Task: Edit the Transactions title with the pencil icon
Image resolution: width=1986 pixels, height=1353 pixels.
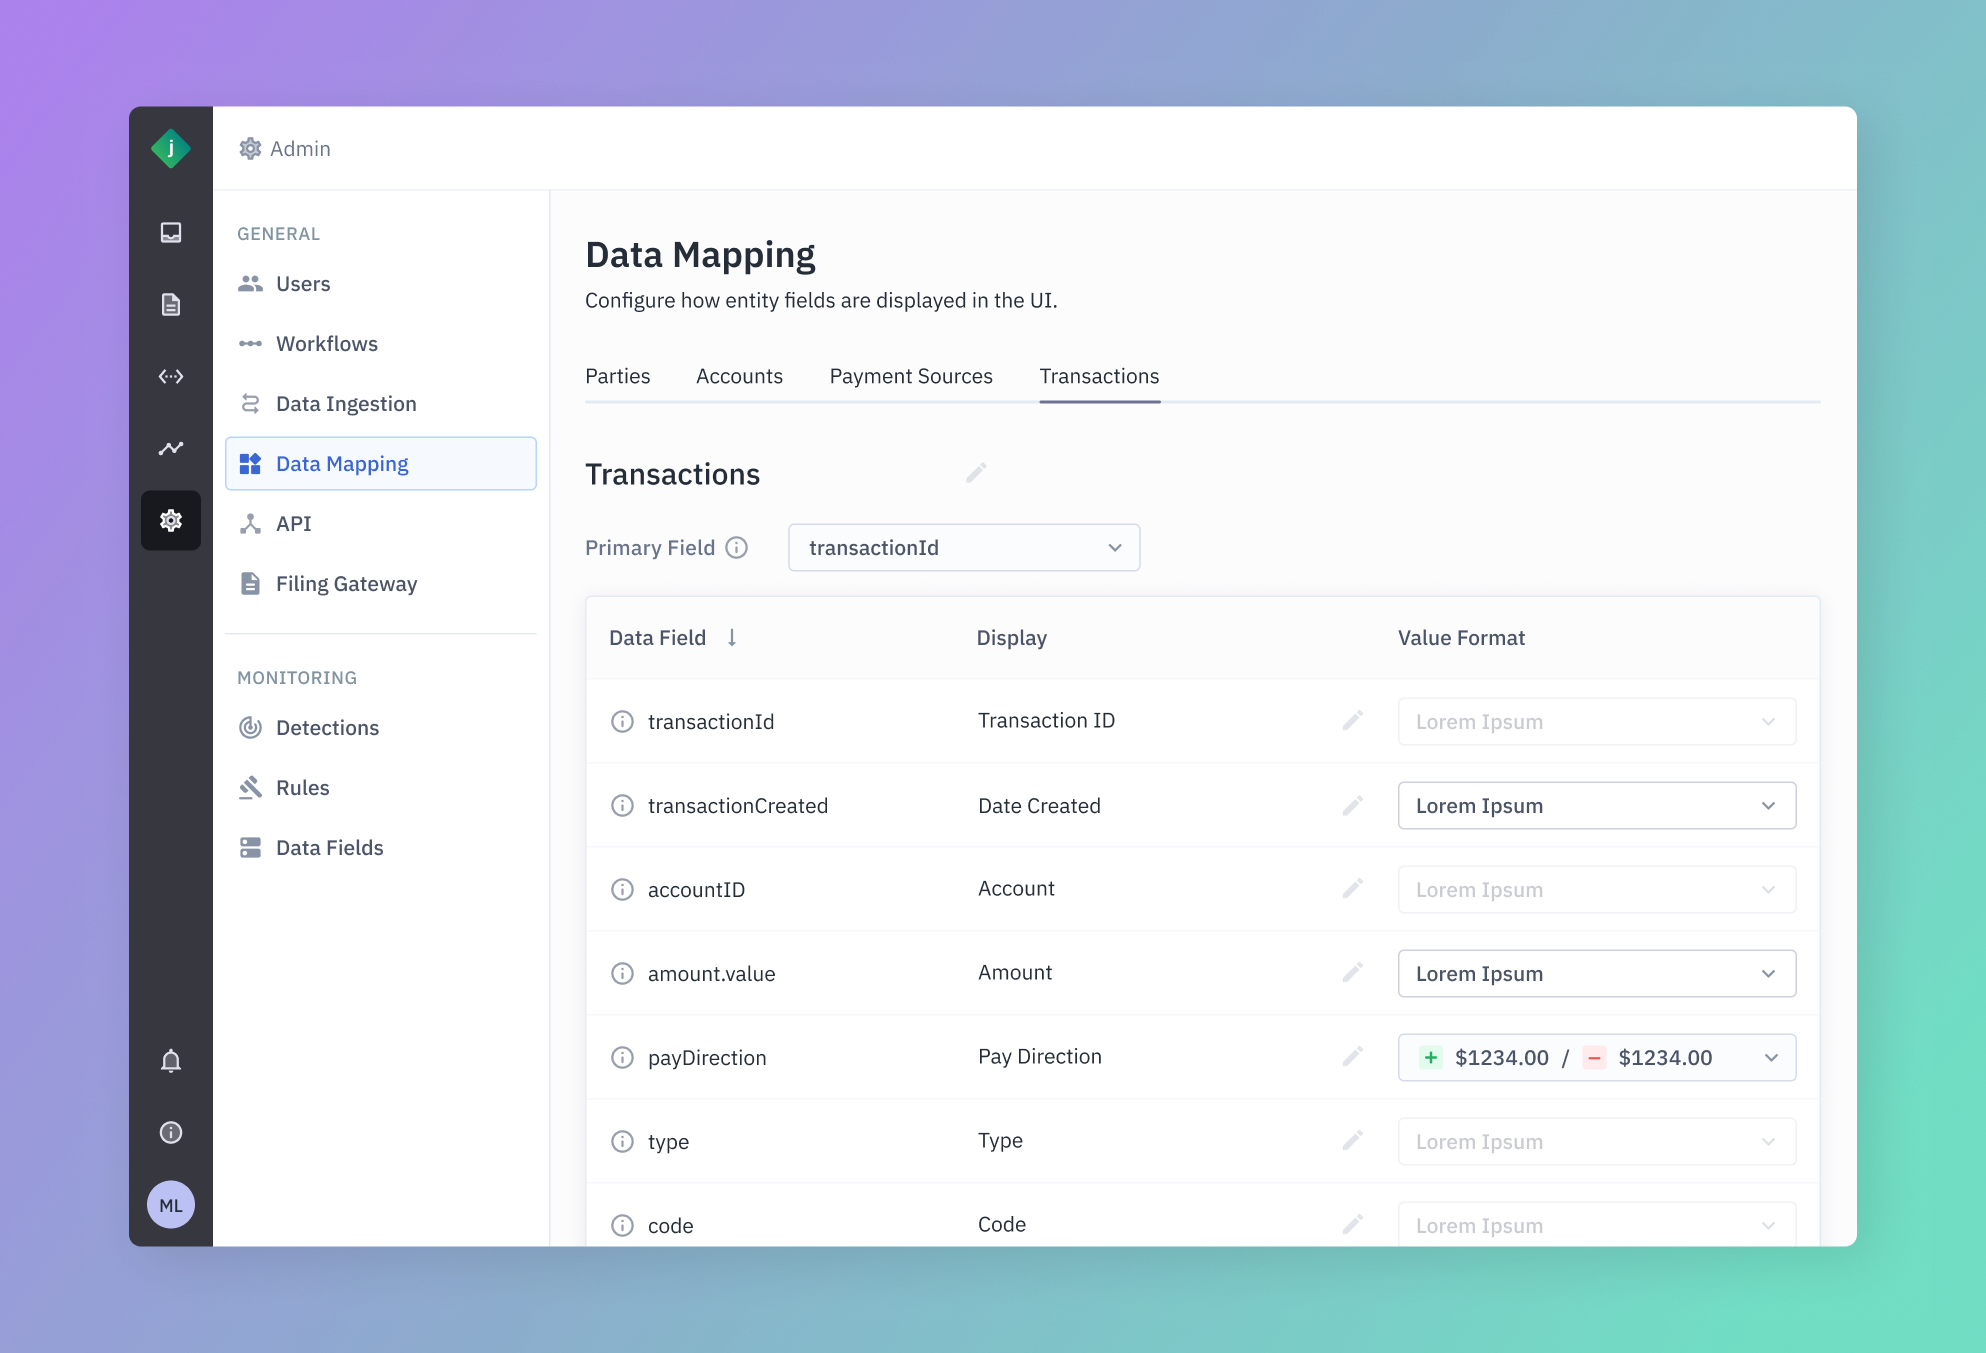Action: pos(976,473)
